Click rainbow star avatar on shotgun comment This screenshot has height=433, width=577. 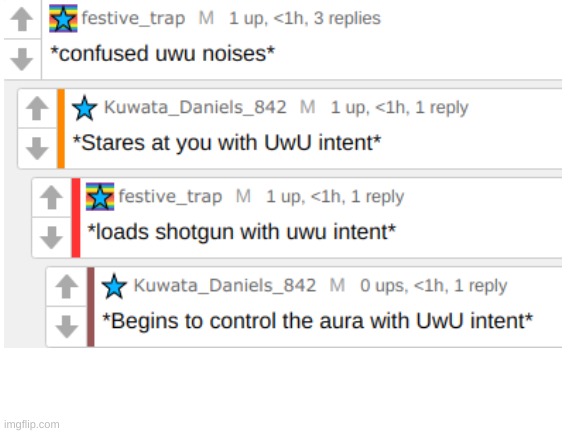[100, 196]
